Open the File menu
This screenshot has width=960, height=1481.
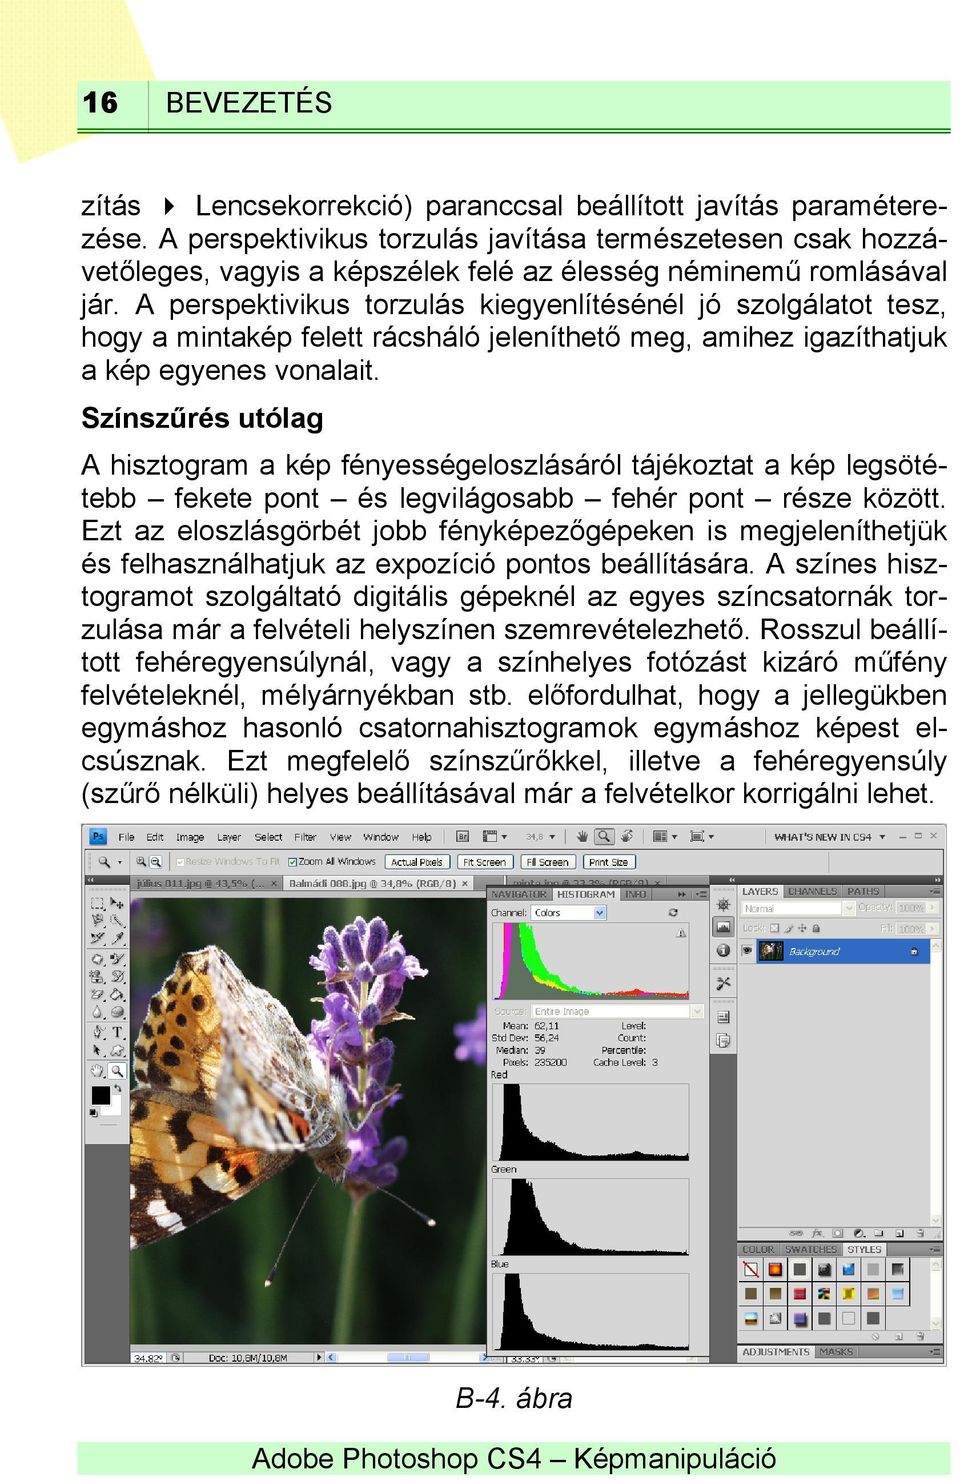[x=126, y=837]
